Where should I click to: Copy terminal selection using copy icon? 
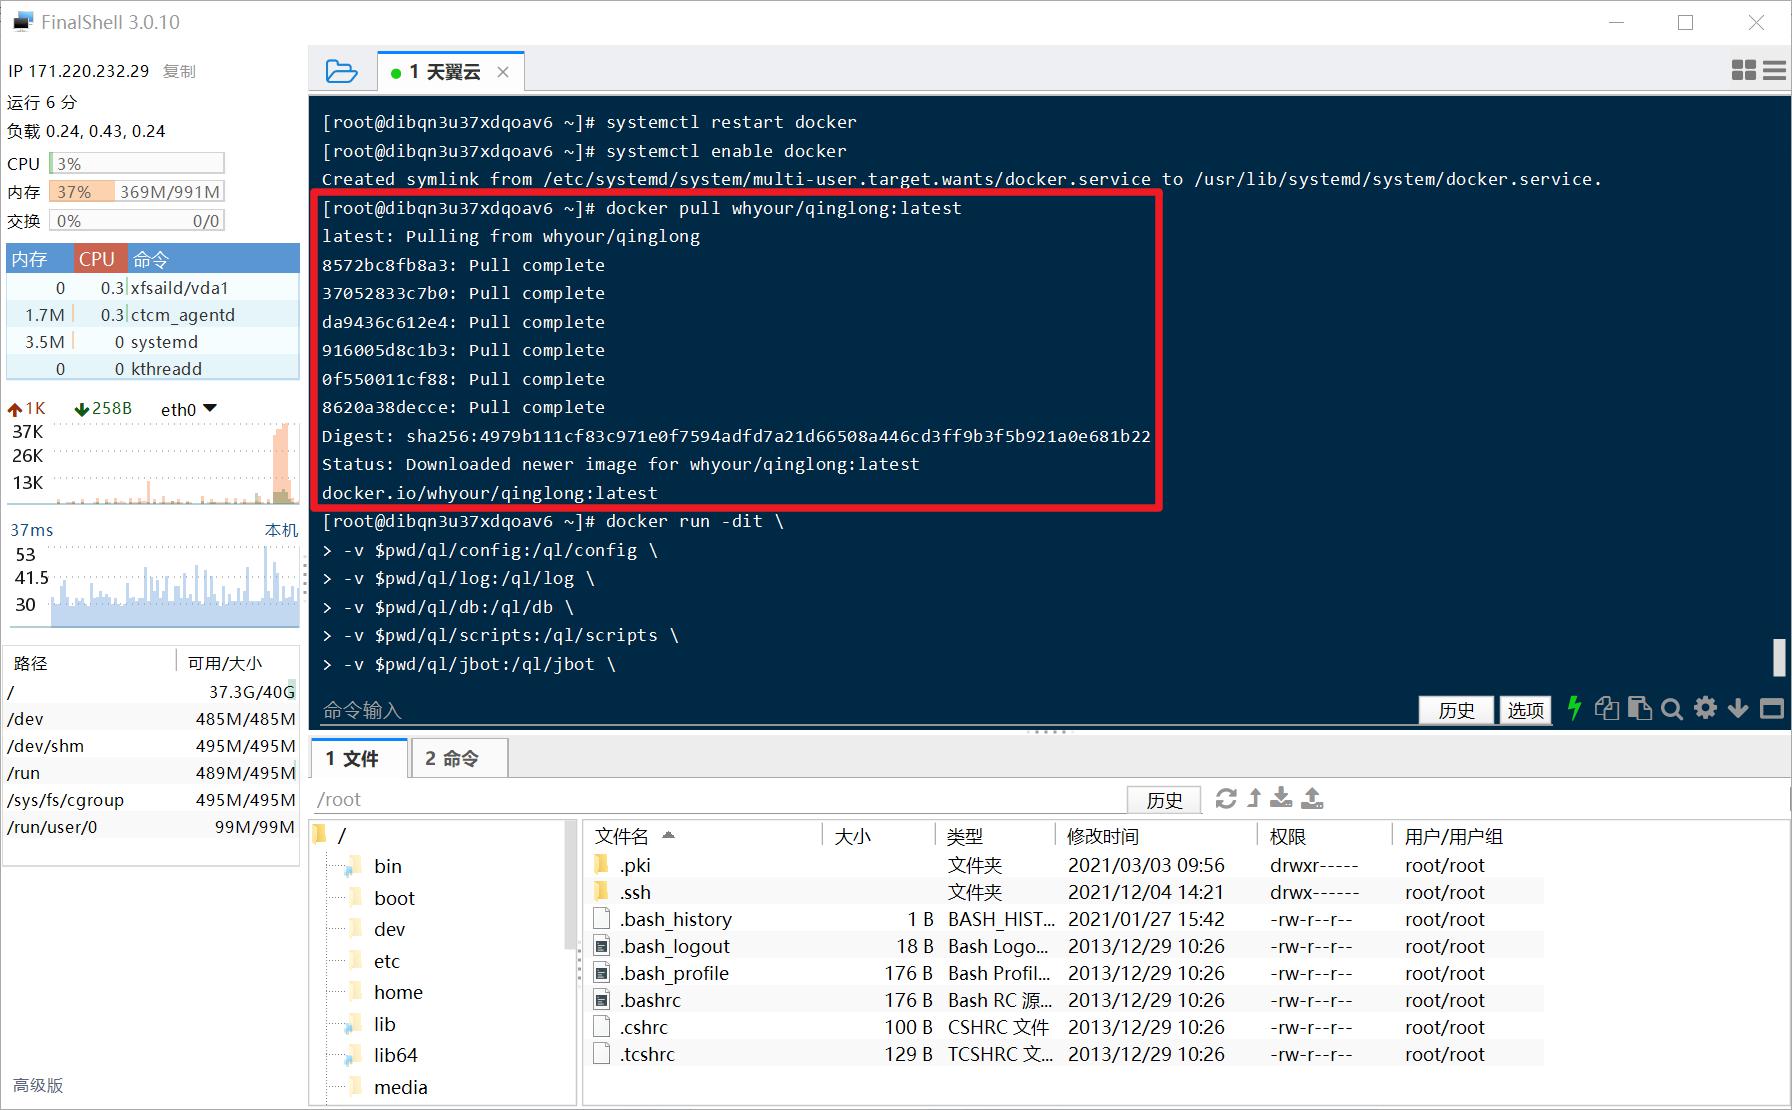tap(1606, 708)
